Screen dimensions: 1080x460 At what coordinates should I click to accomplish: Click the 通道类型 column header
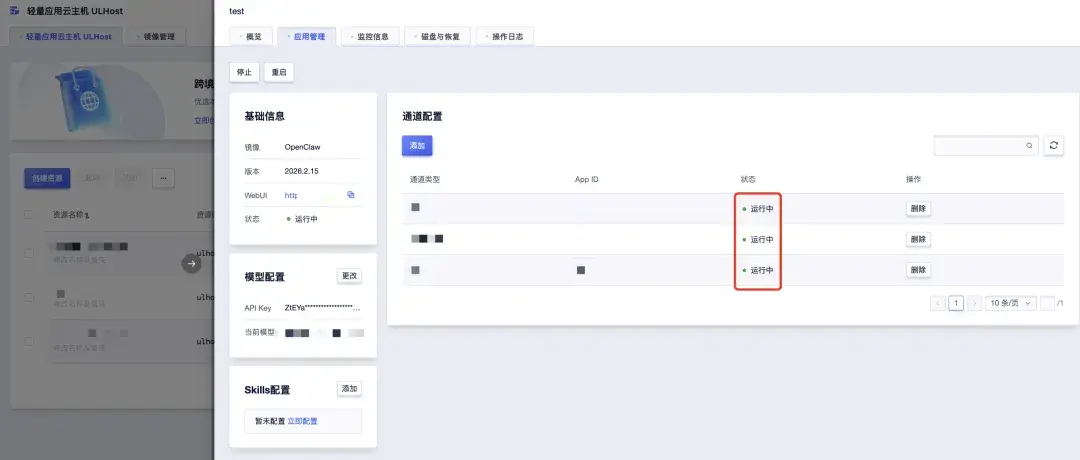coord(425,179)
